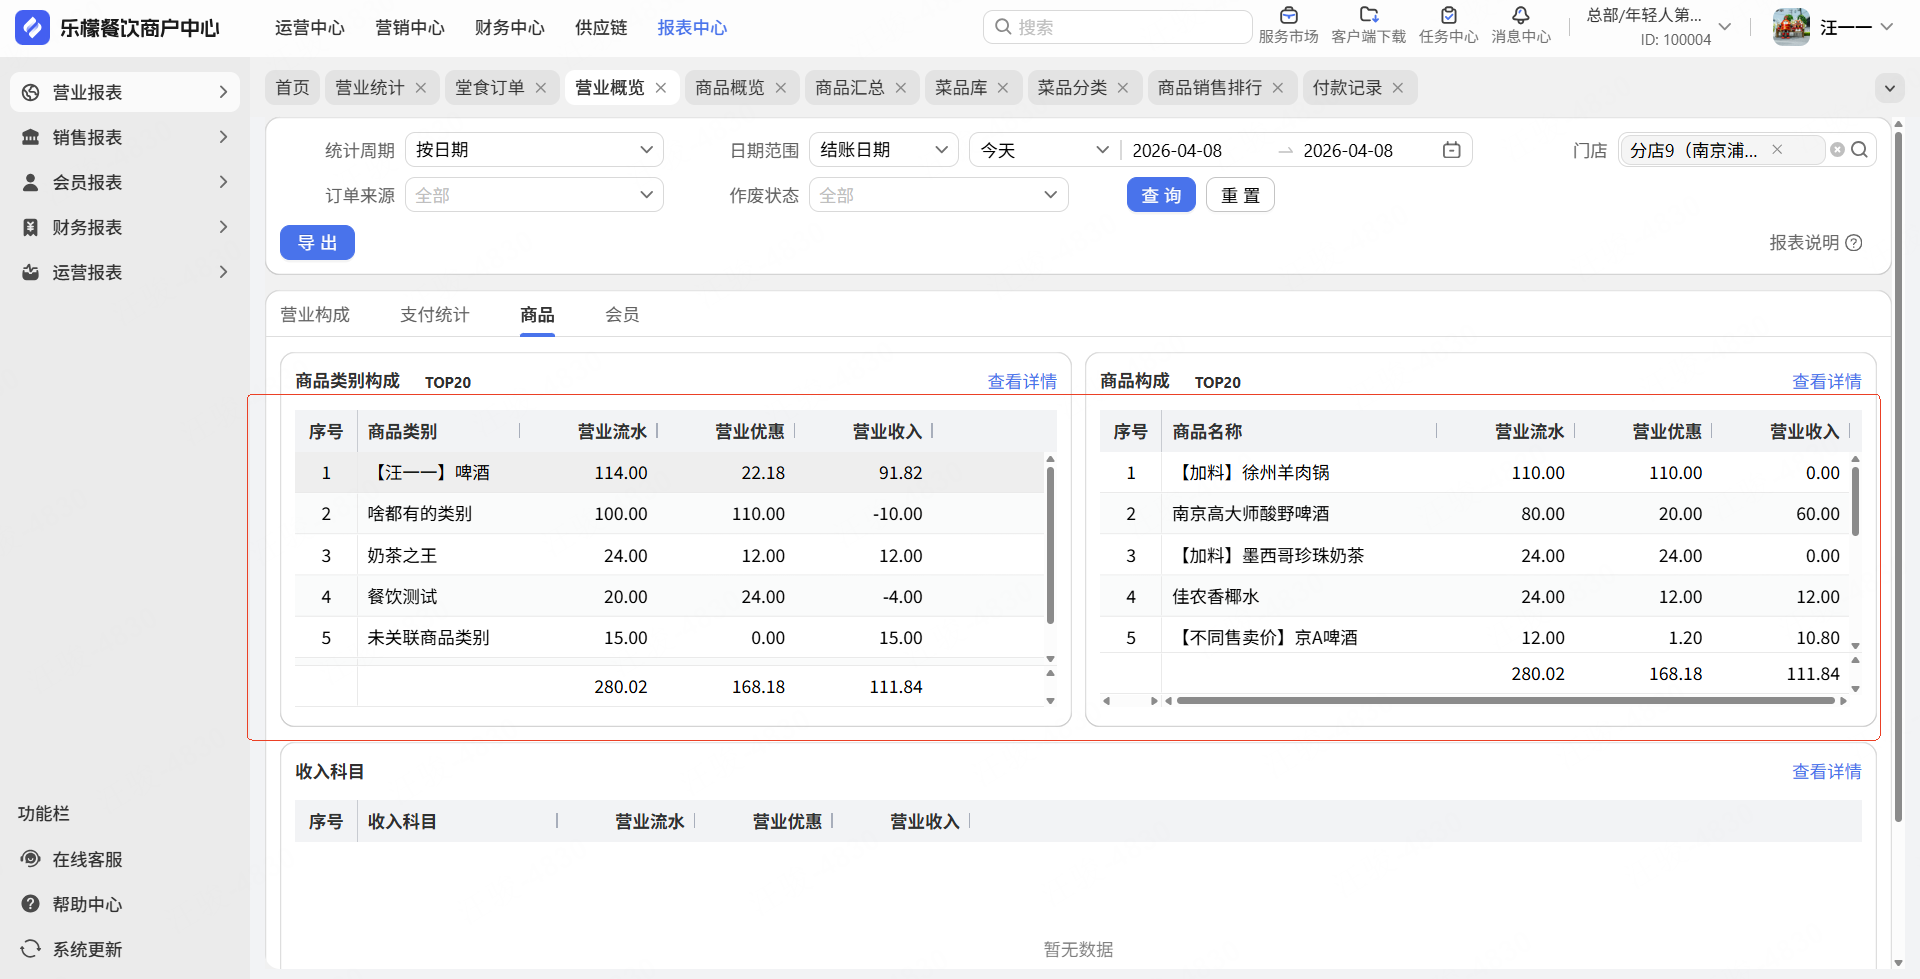Click the 客户端下载 client download icon
Screen dimensions: 1920x979
coord(1368,16)
